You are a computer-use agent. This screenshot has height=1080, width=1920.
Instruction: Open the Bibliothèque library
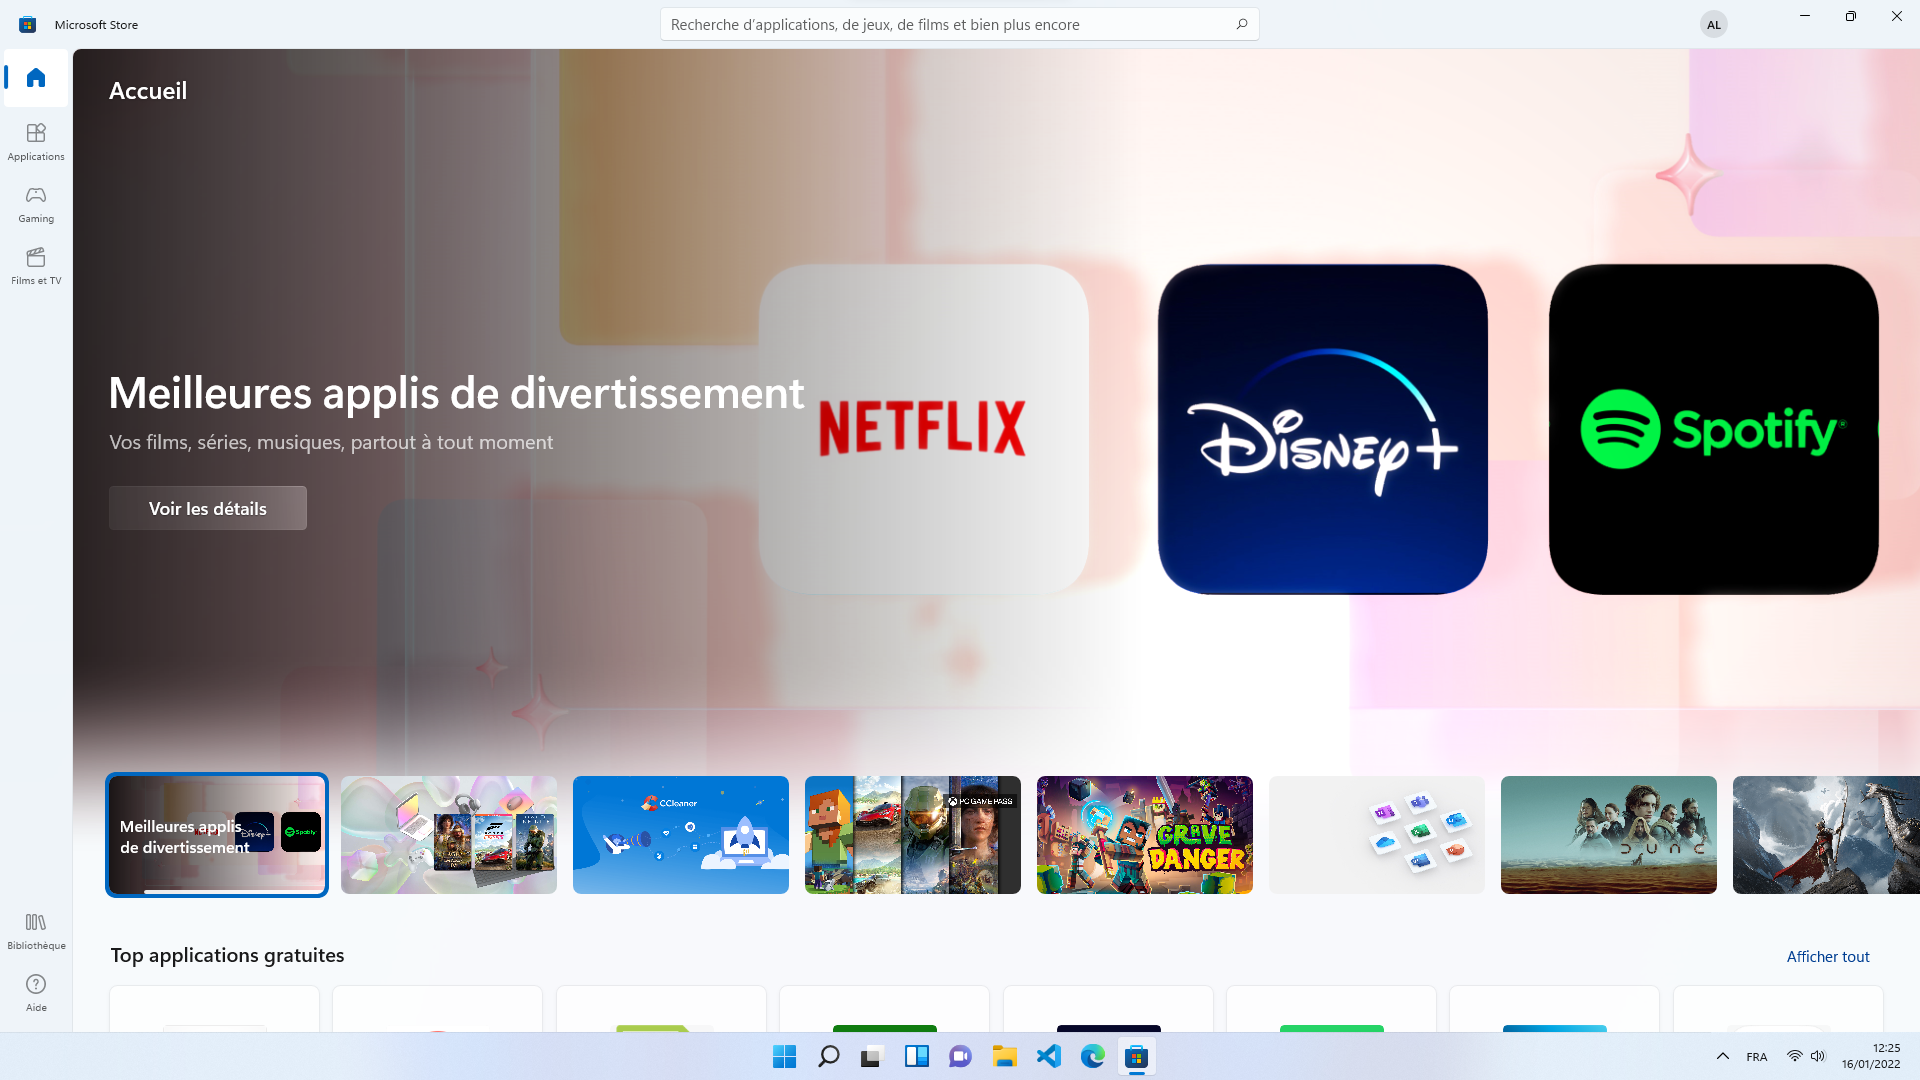point(36,931)
